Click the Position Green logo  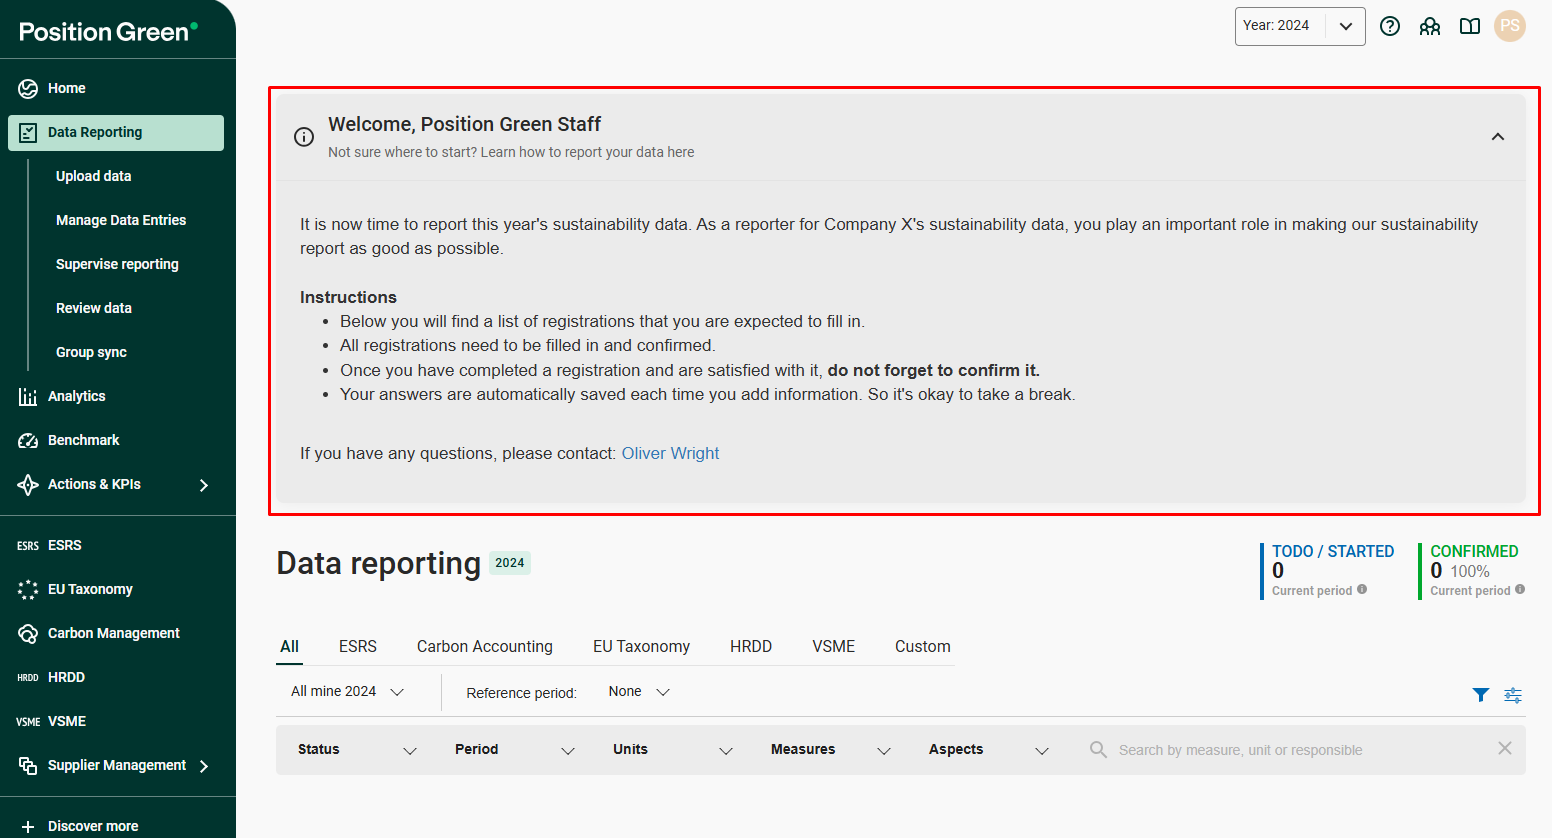click(x=108, y=31)
